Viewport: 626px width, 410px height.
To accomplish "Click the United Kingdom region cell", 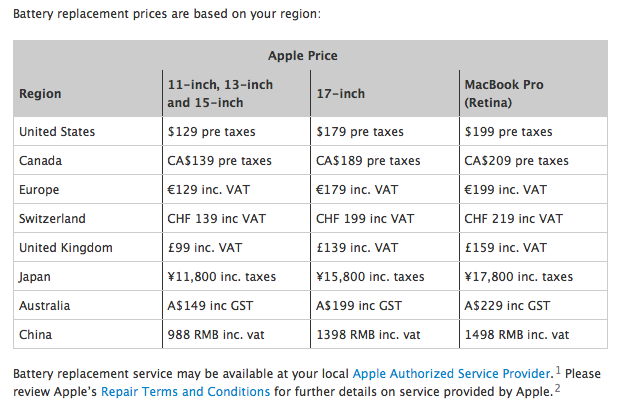I will [66, 248].
